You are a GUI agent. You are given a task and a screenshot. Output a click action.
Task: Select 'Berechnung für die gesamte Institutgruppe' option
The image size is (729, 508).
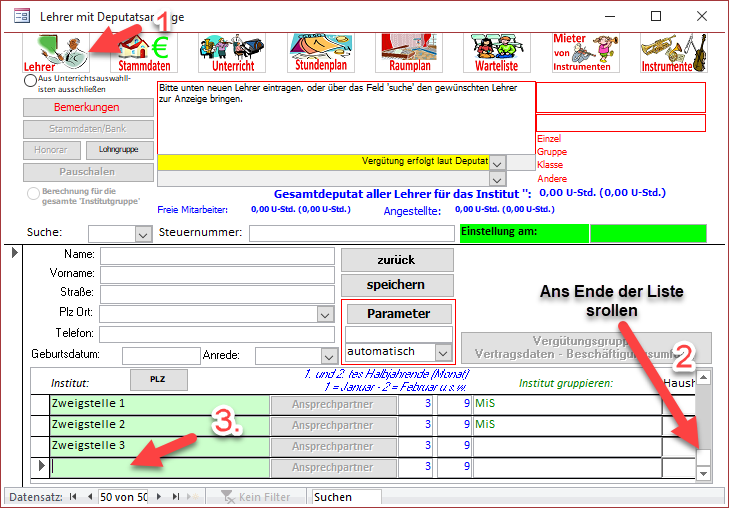coord(34,193)
